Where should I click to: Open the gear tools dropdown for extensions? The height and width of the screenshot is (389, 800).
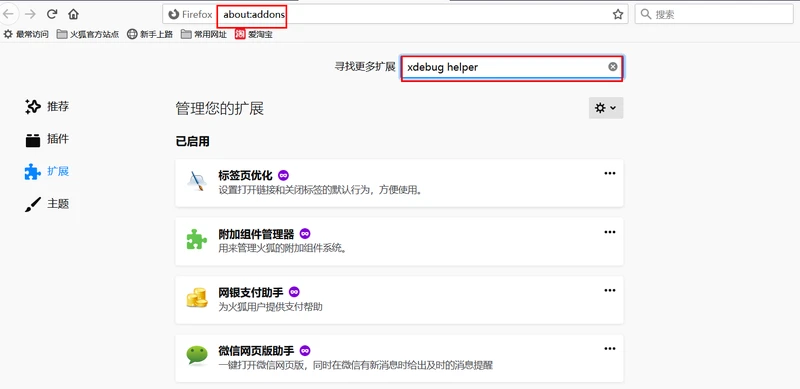606,108
